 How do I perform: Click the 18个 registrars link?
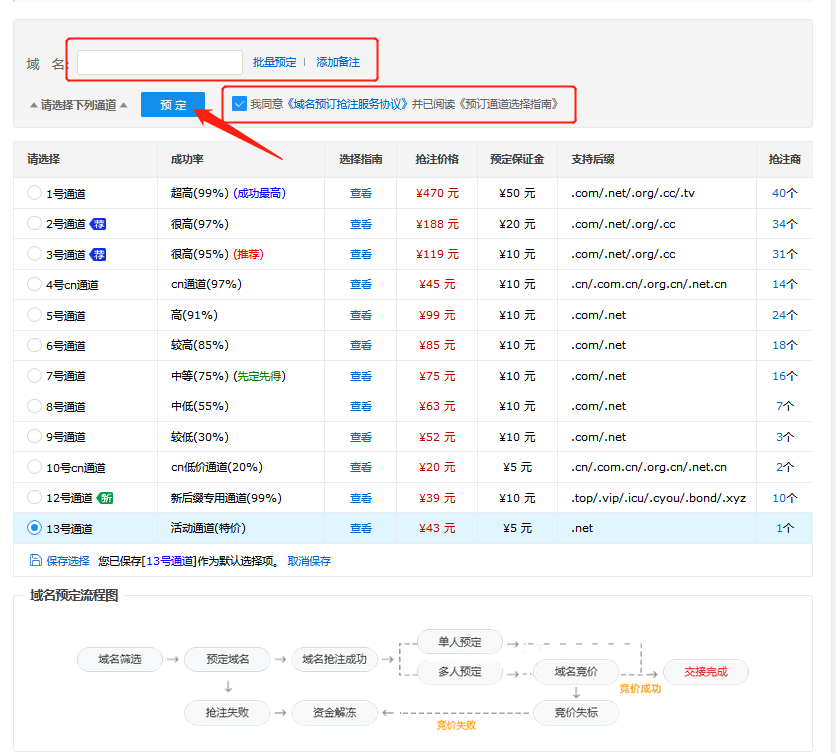point(785,345)
